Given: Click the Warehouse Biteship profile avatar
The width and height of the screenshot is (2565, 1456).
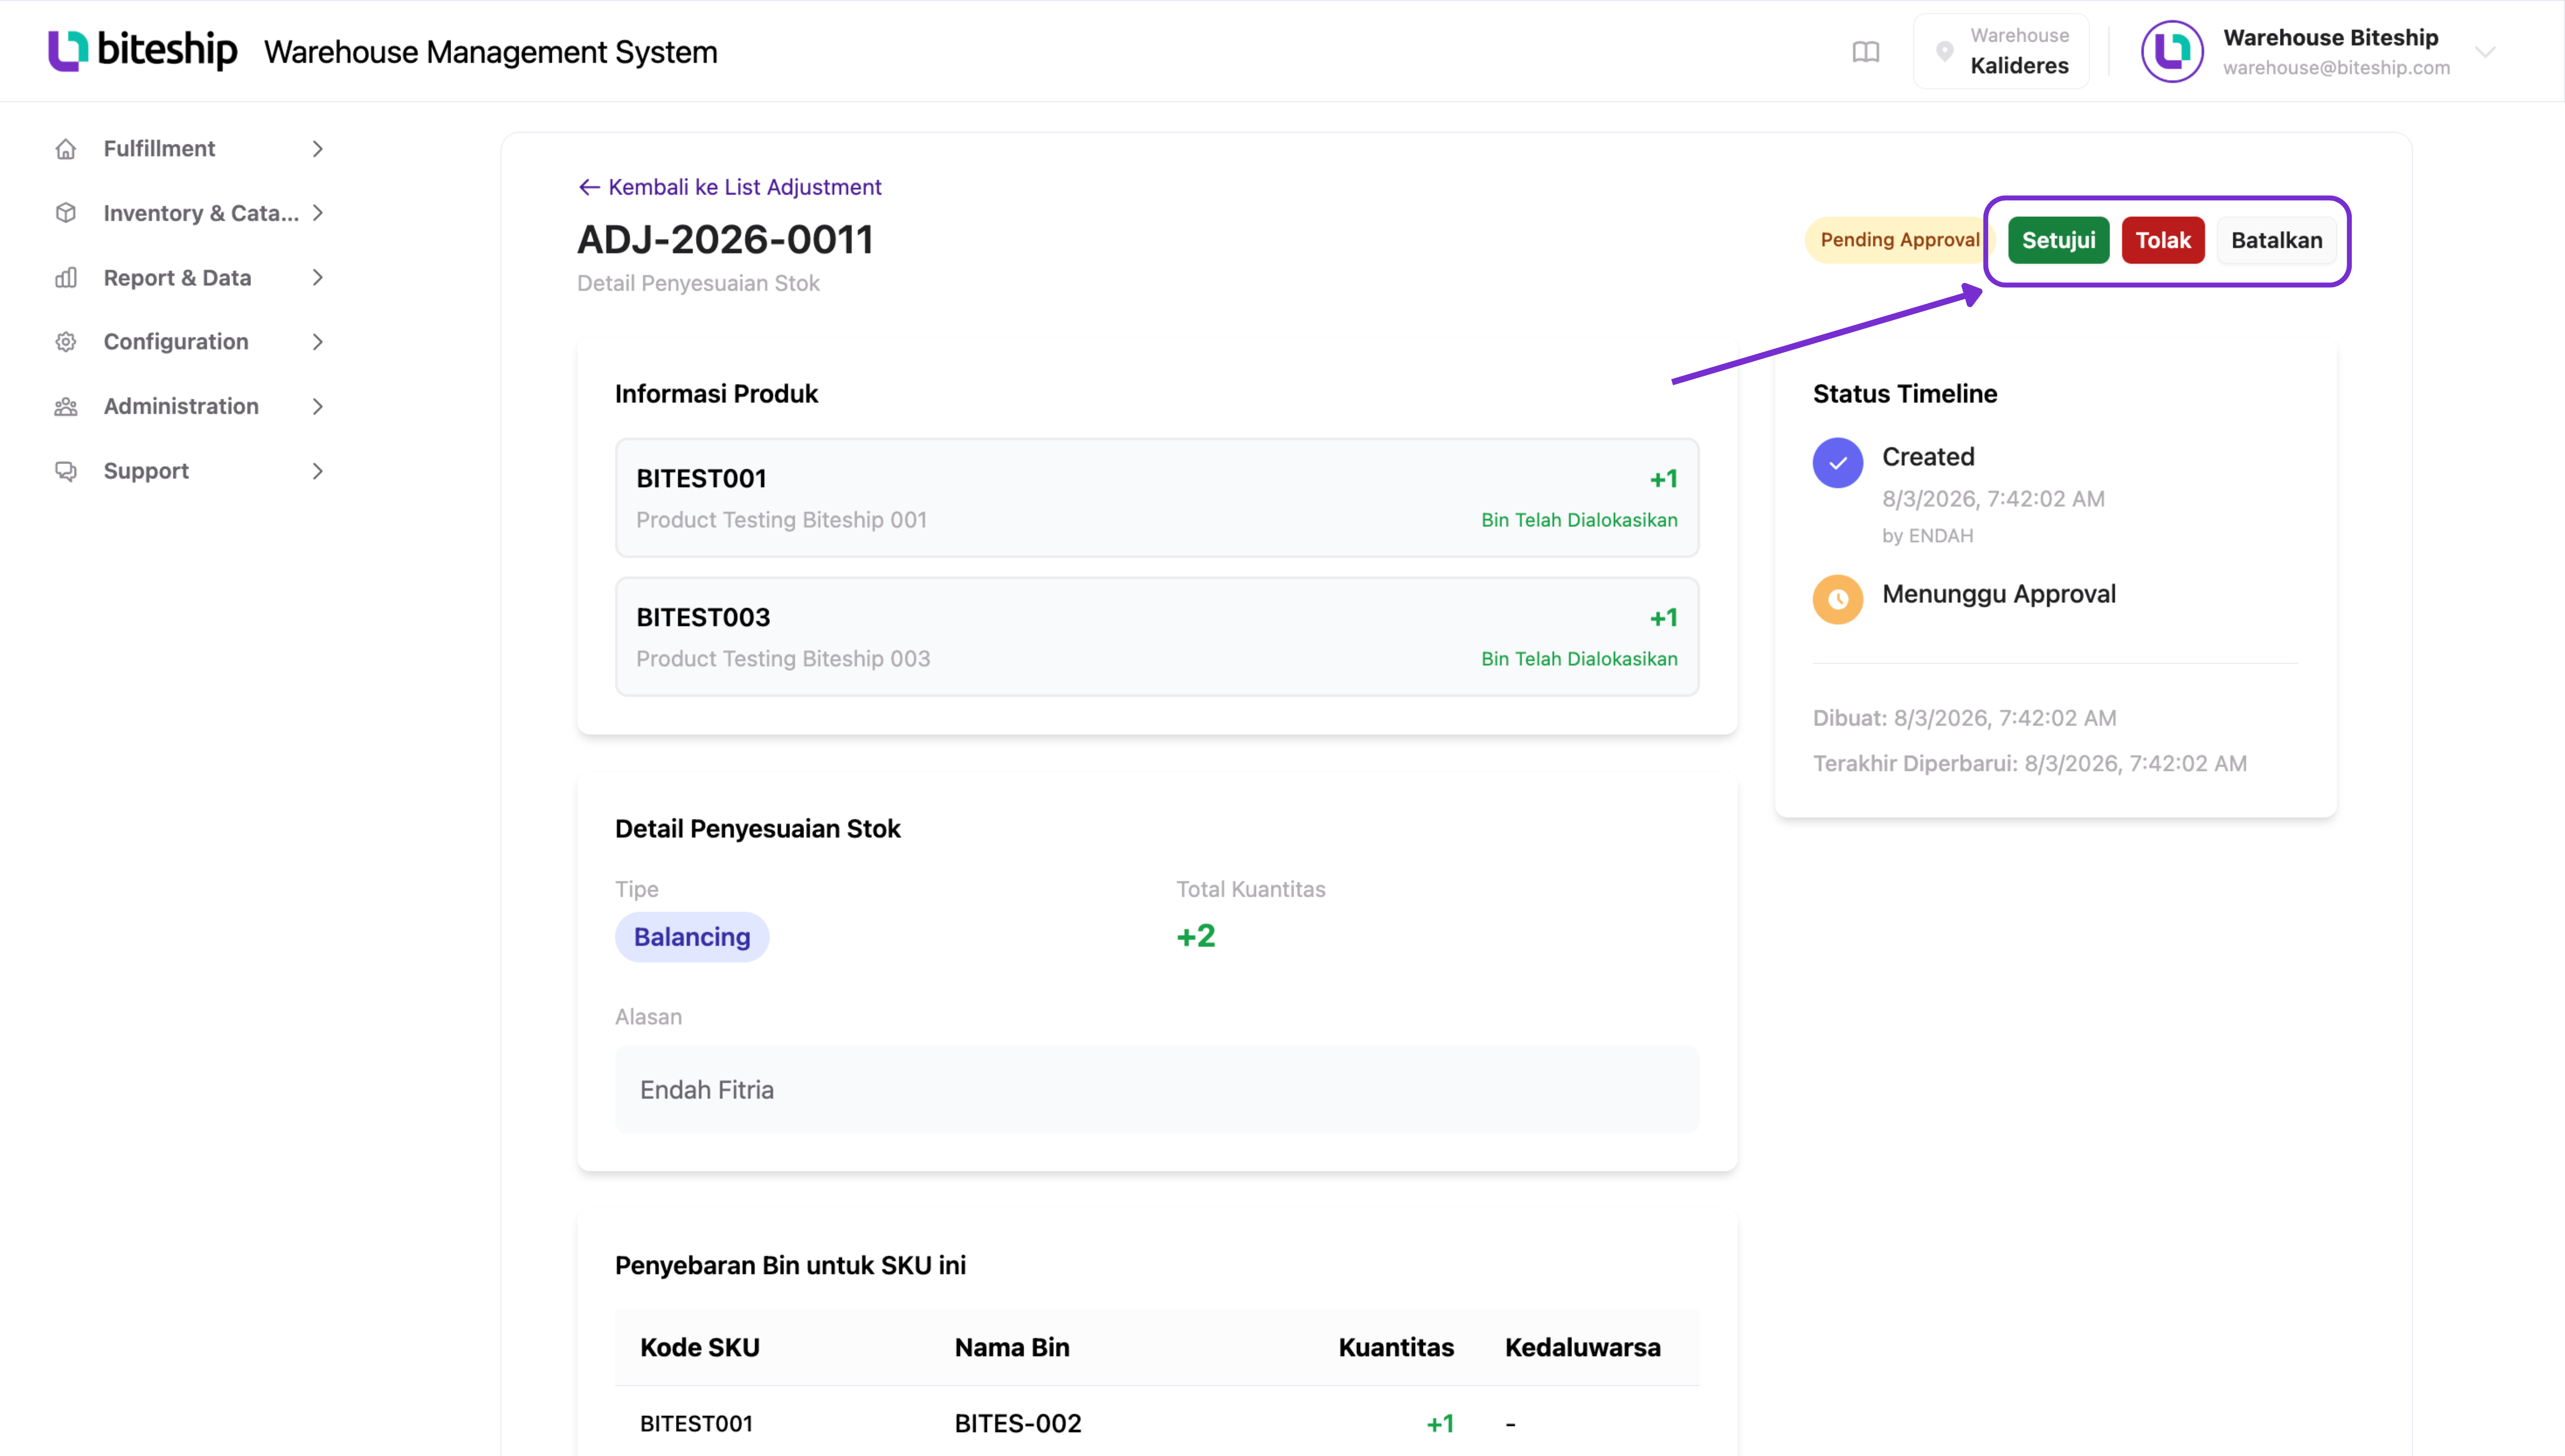Looking at the screenshot, I should click(x=2172, y=51).
